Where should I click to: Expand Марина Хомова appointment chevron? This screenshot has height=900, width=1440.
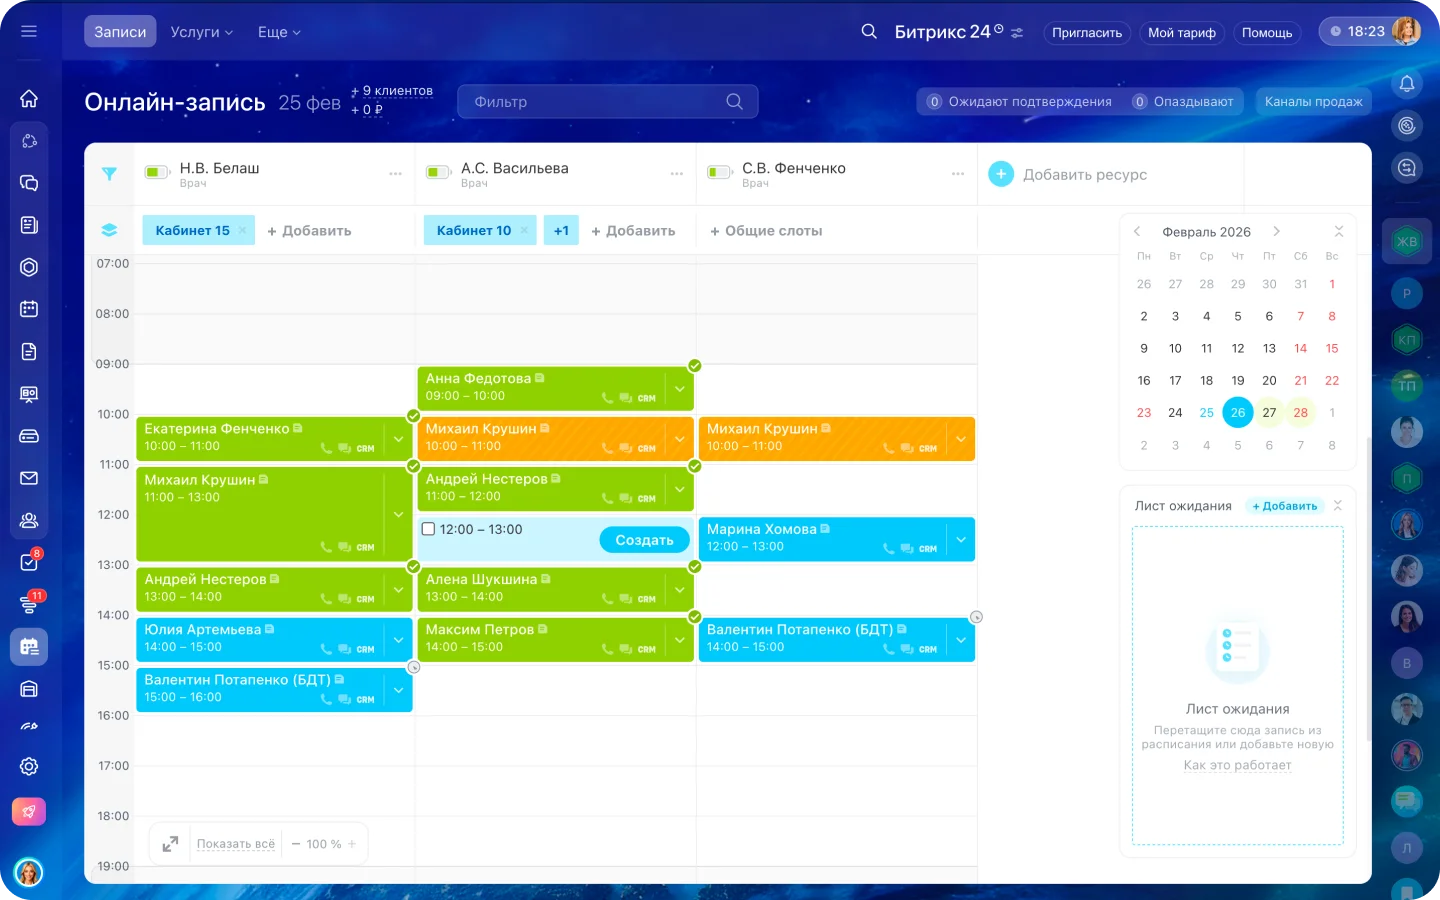tap(960, 540)
